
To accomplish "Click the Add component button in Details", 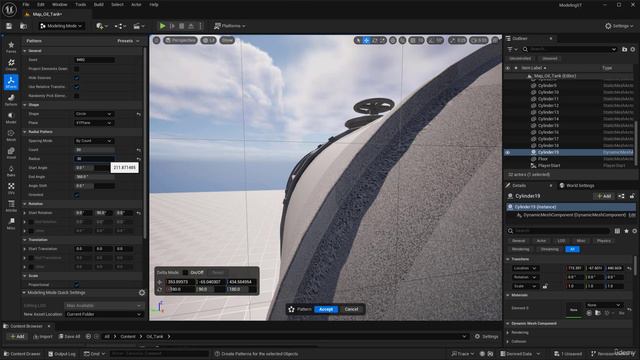I will pos(604,196).
